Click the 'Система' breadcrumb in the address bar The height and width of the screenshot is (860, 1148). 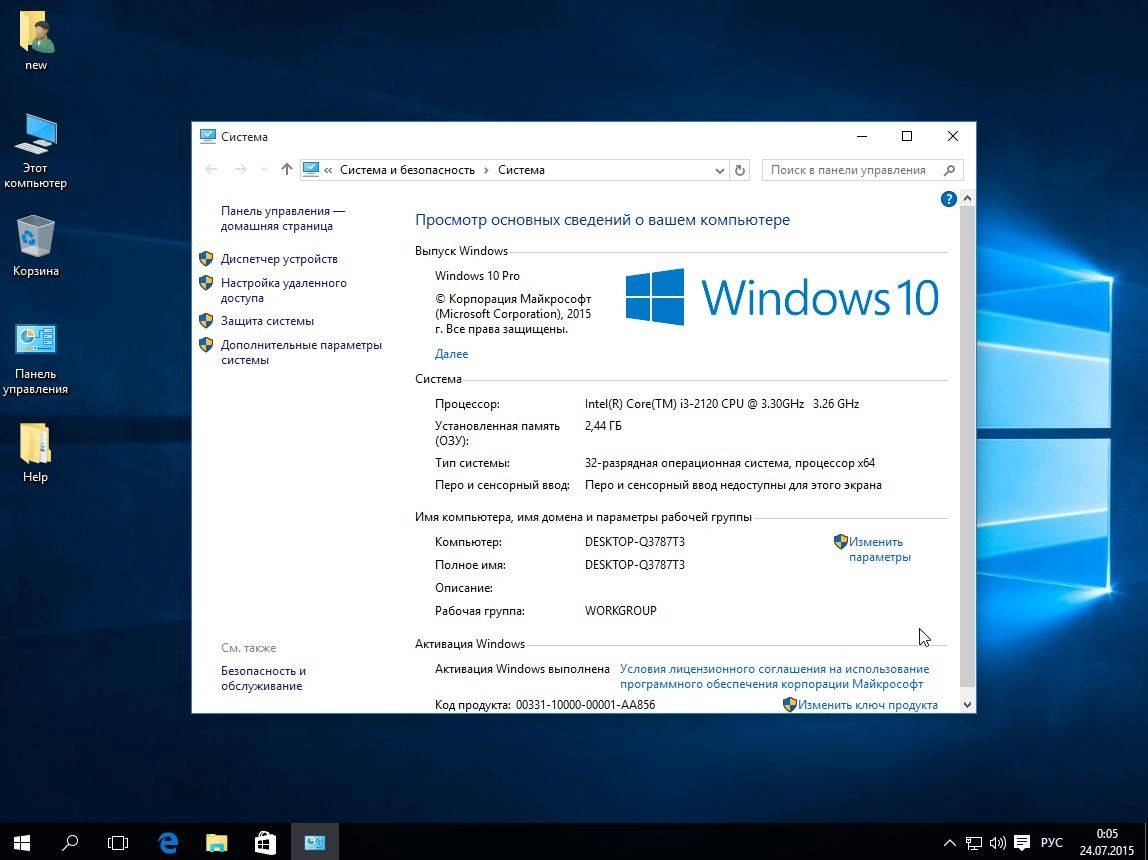point(521,170)
